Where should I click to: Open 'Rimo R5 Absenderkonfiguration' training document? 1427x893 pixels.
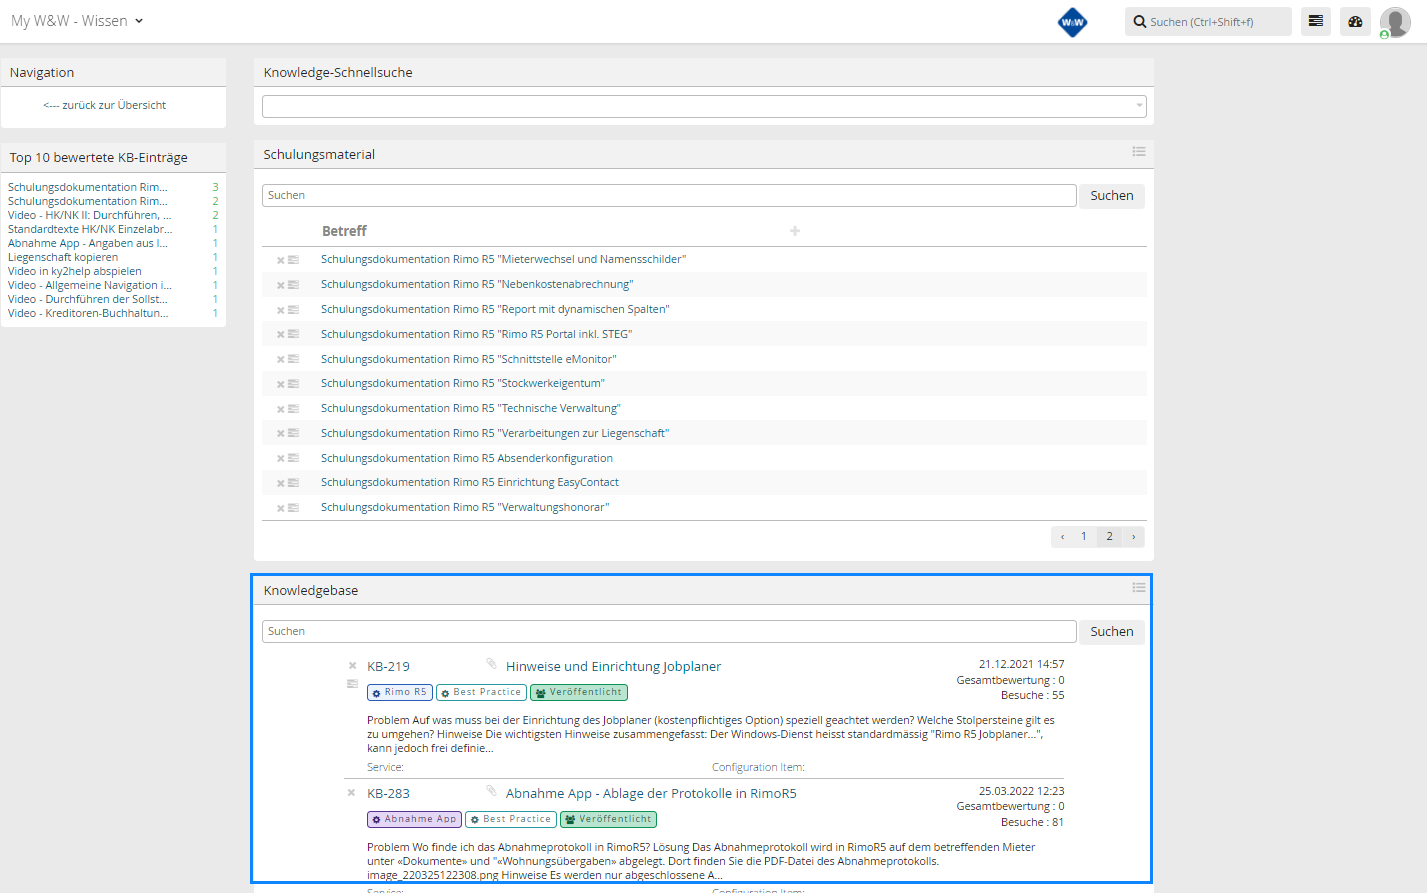coord(467,458)
